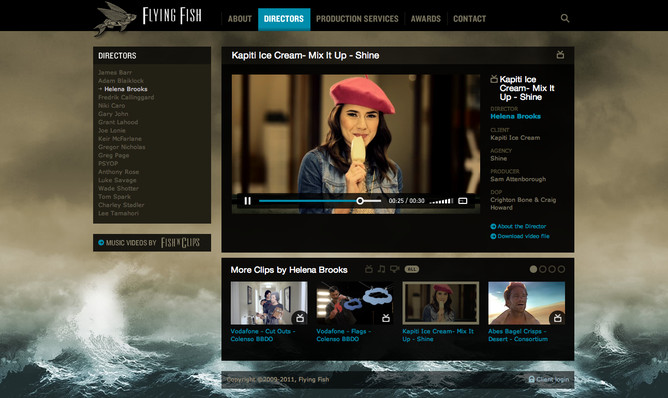668x398 pixels.
Task: Filter clips by music note icon
Action: 382,269
